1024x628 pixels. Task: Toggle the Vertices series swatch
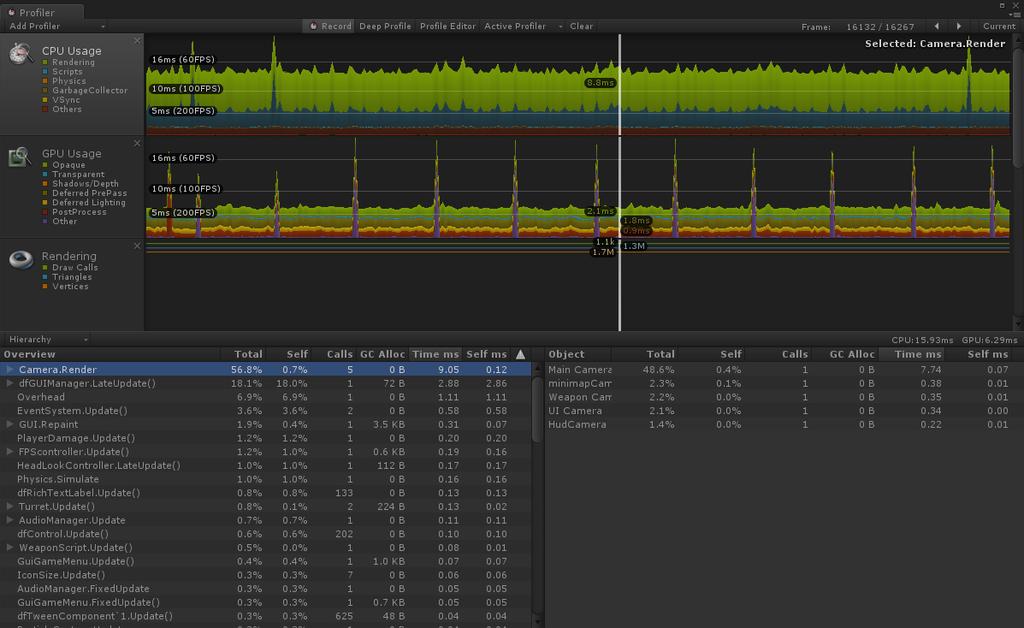[x=45, y=287]
